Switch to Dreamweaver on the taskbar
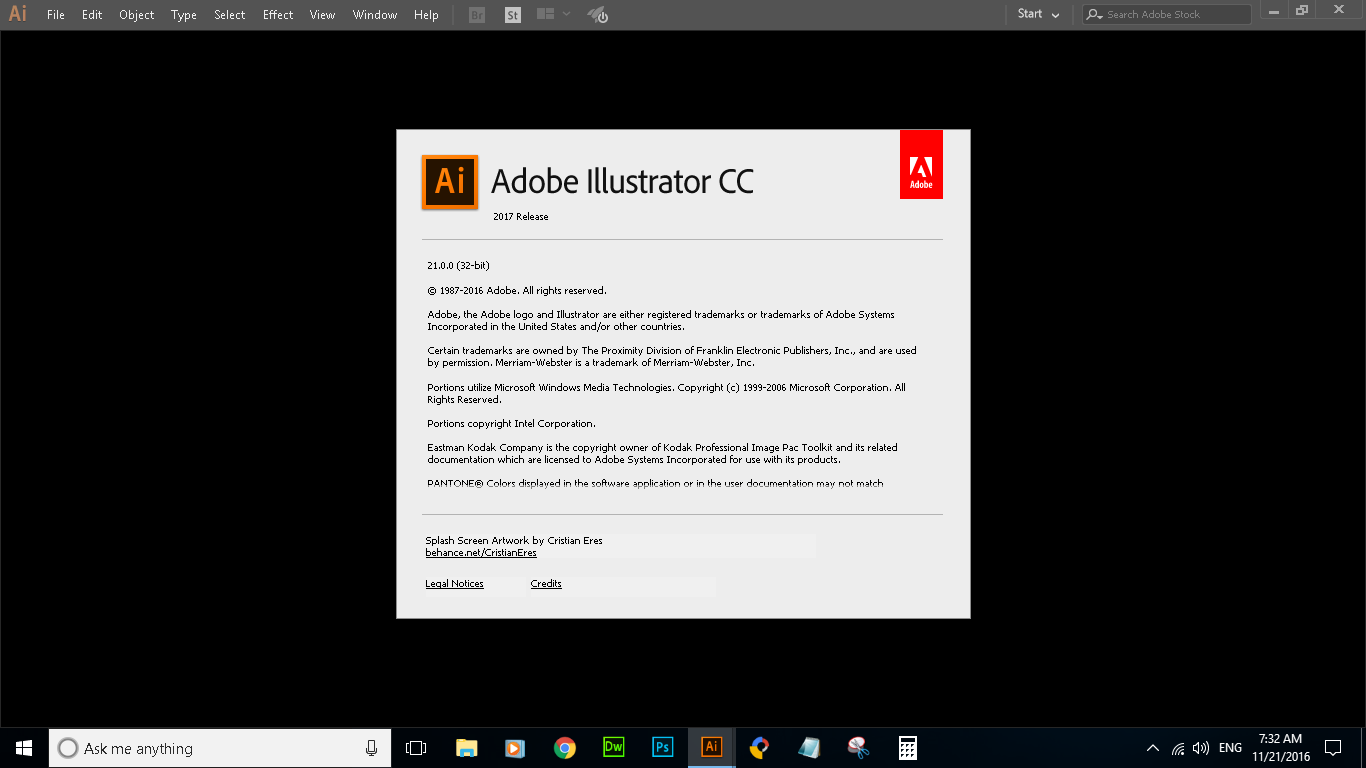This screenshot has height=768, width=1366. (613, 747)
